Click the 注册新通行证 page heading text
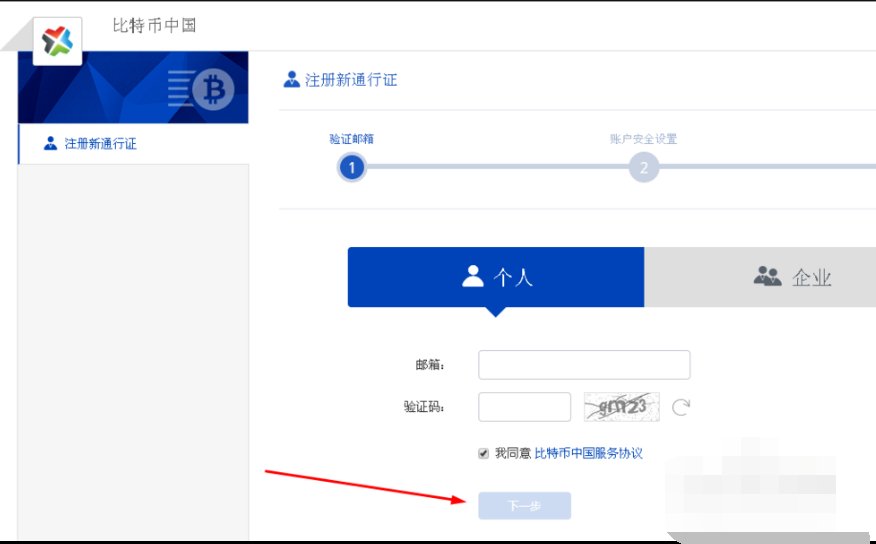 351,80
